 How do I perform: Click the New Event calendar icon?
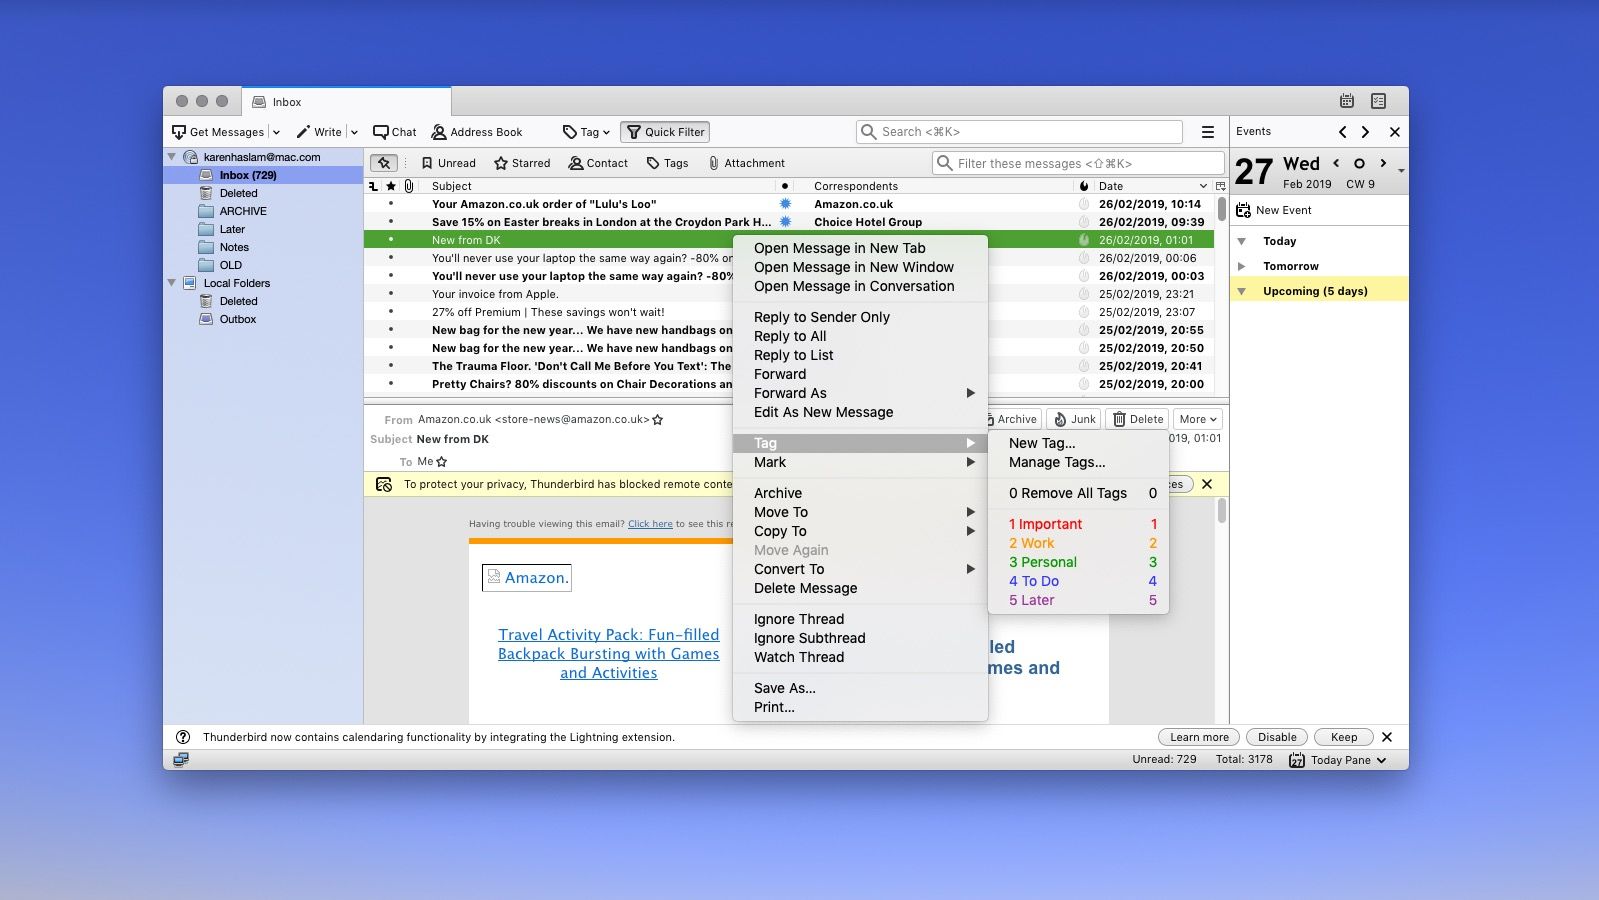(x=1243, y=210)
